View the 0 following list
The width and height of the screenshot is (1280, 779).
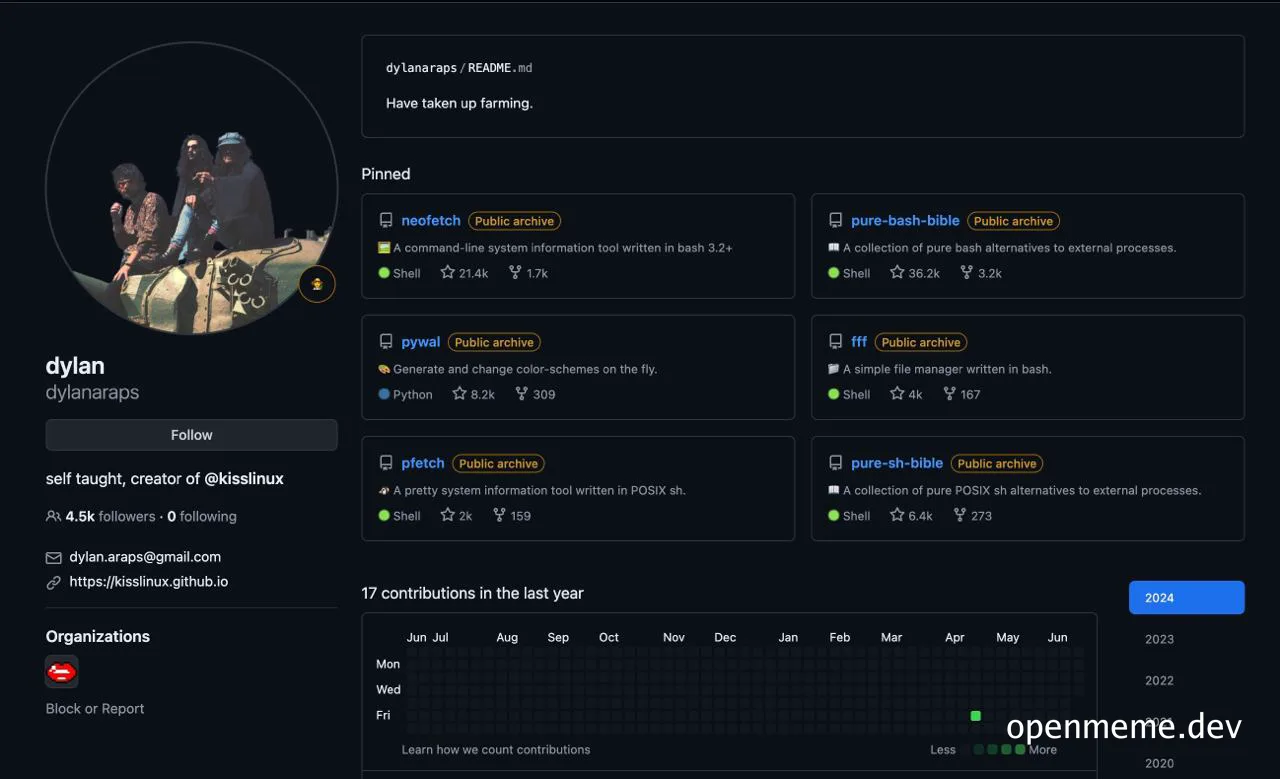pos(202,516)
